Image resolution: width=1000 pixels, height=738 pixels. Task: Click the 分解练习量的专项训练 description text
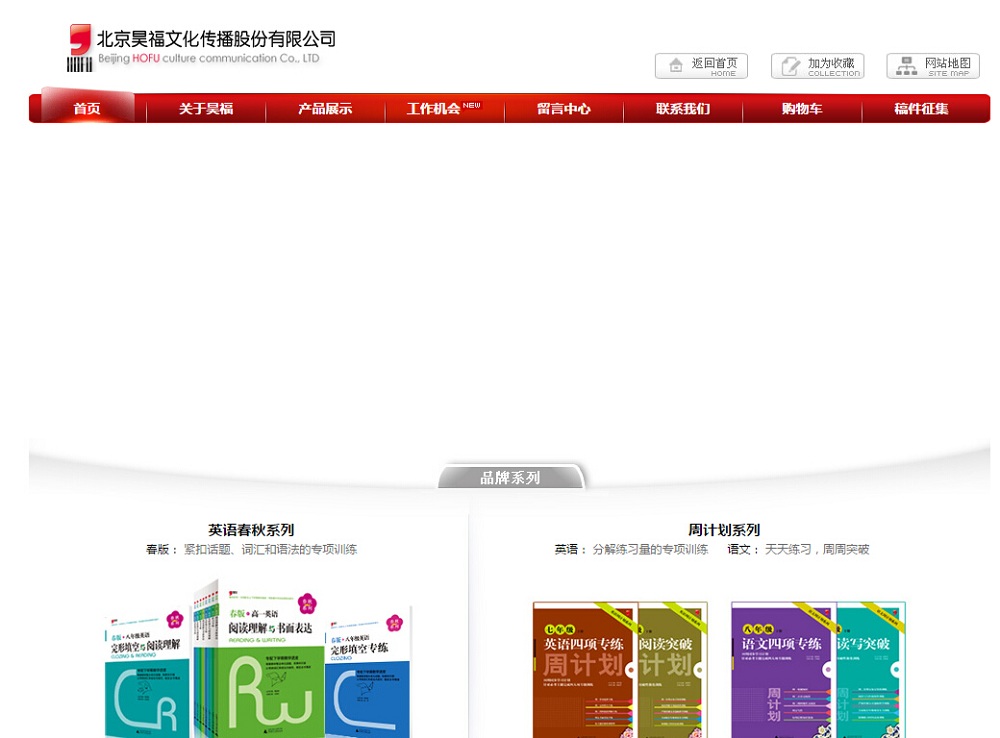[651, 549]
